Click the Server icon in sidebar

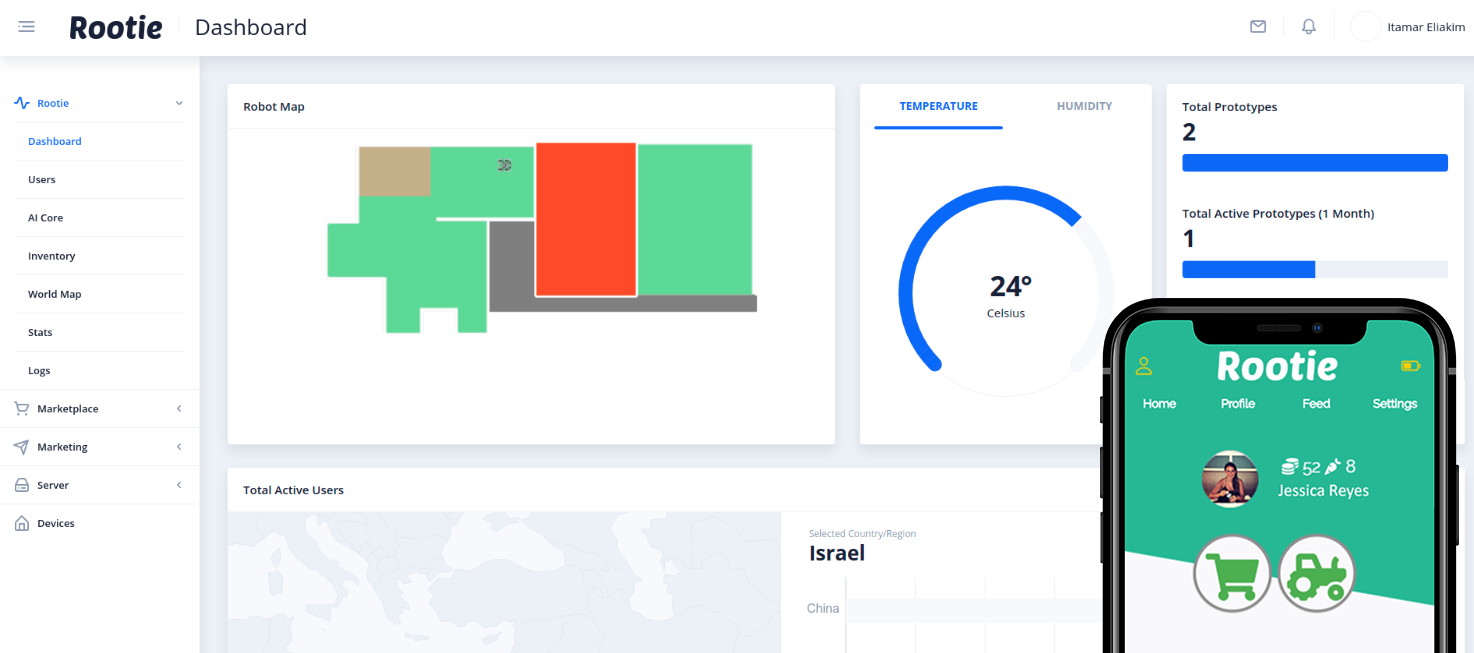[x=22, y=485]
